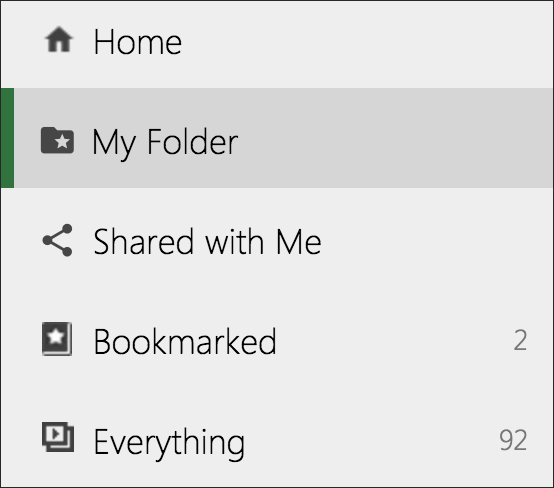554x488 pixels.
Task: Open the Shared with Me text
Action: click(x=207, y=241)
